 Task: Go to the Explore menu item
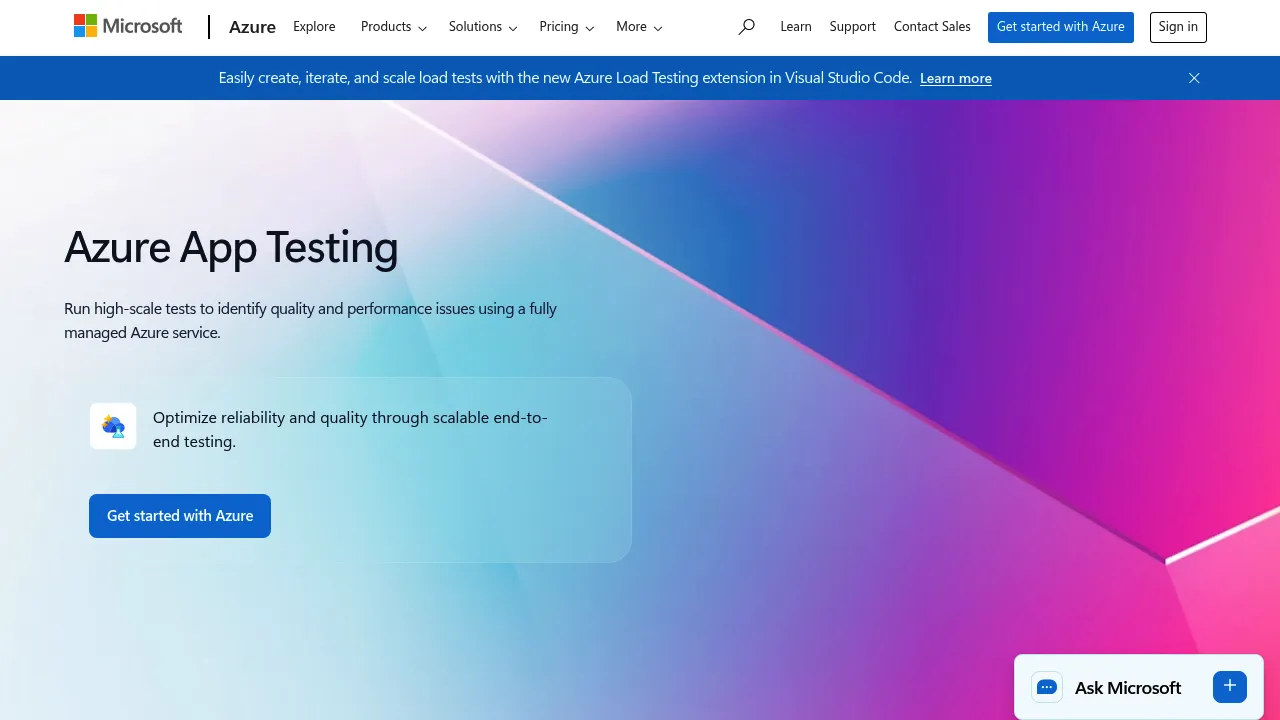coord(314,27)
